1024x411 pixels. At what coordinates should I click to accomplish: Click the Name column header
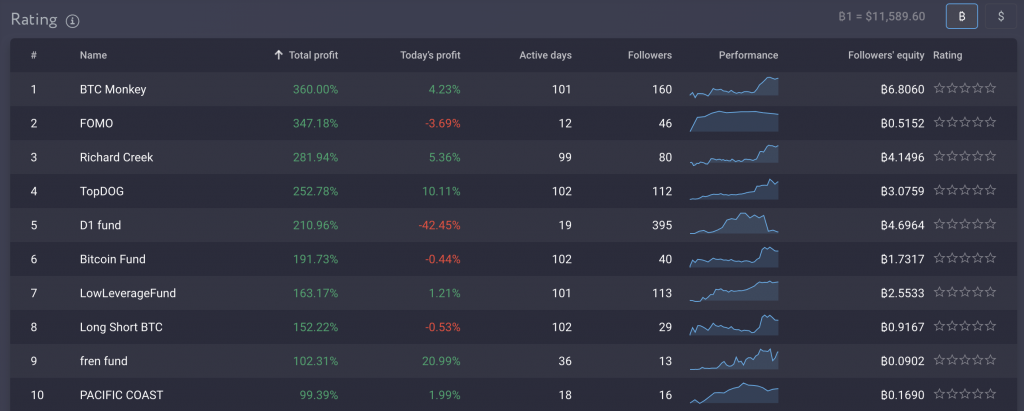tap(93, 55)
